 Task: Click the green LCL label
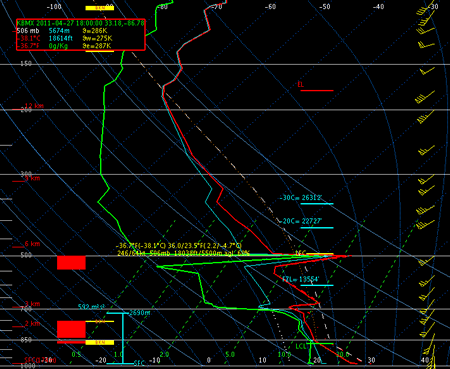pyautogui.click(x=301, y=347)
